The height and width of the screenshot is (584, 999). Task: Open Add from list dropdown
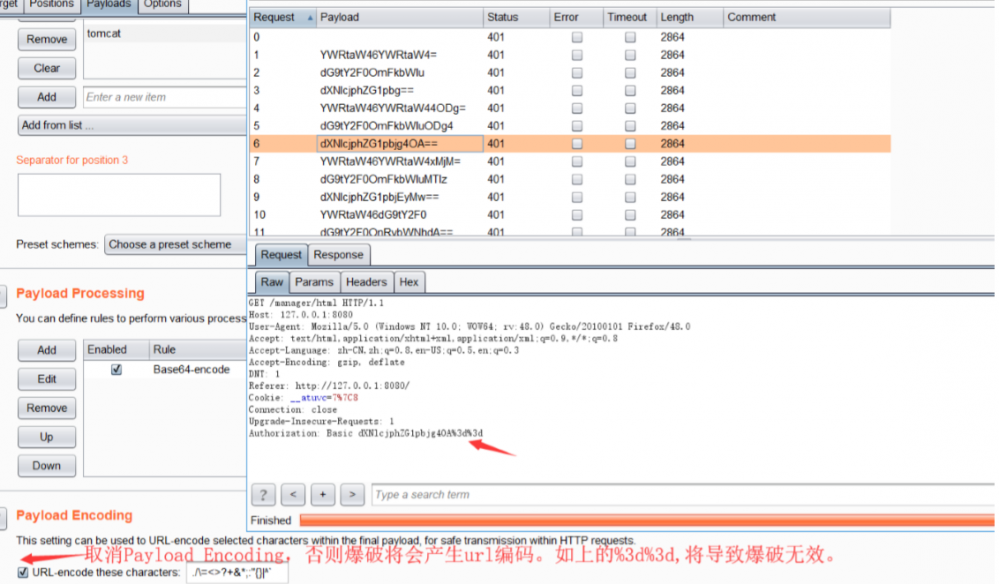point(132,125)
